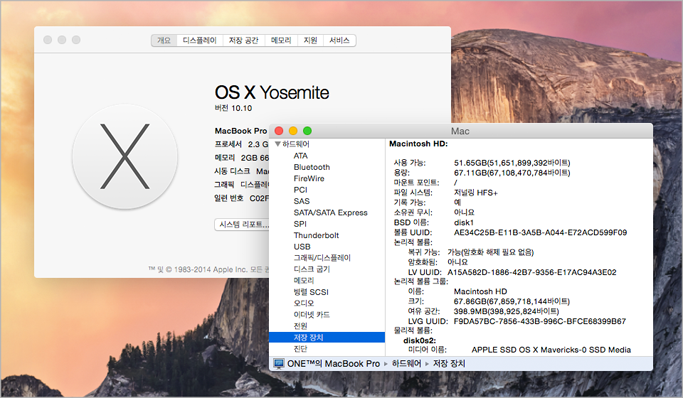The image size is (683, 398).
Task: Select FireWire in the sidebar
Action: click(x=309, y=179)
